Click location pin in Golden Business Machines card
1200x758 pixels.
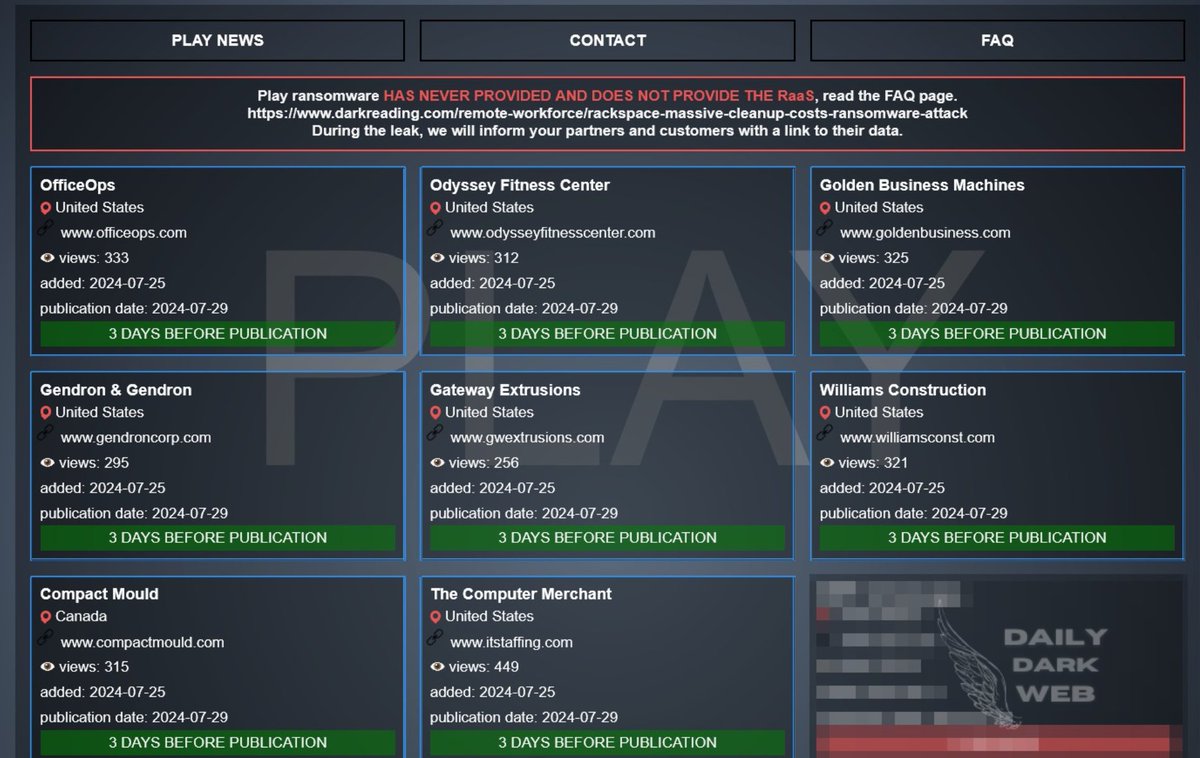point(825,208)
